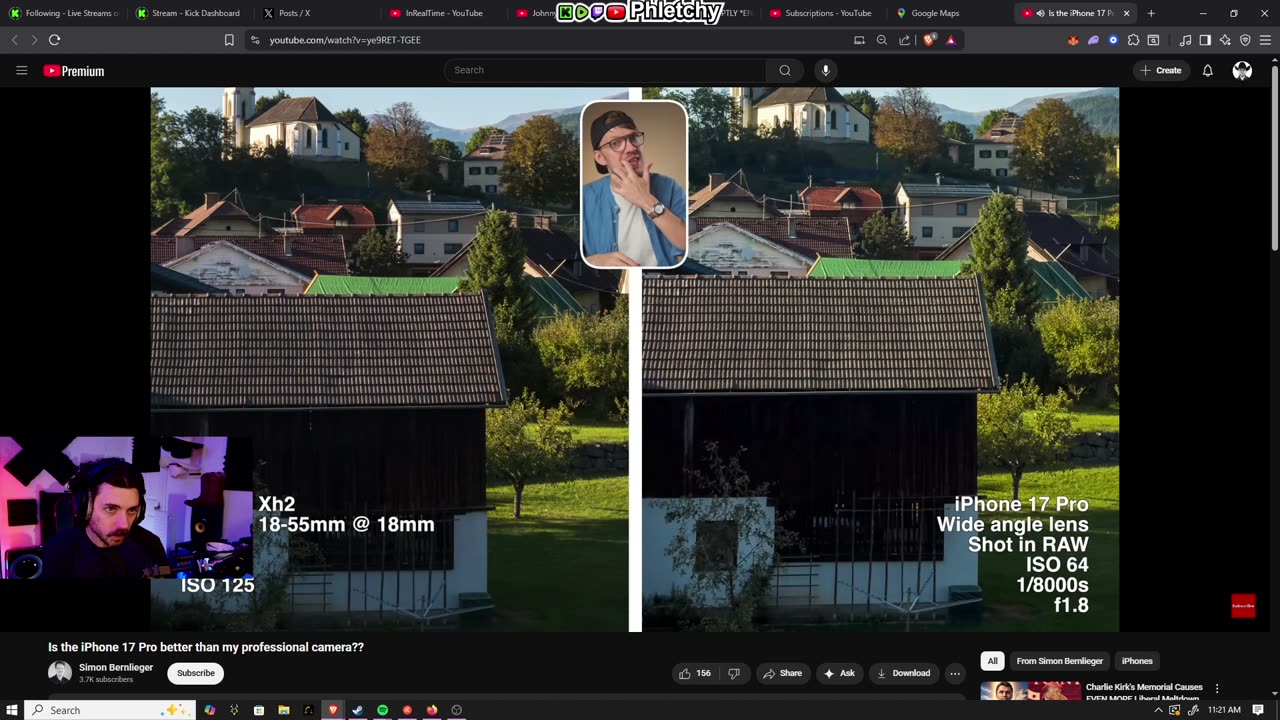Open the YouTube guide hamburger menu
This screenshot has width=1280, height=720.
pyautogui.click(x=21, y=71)
